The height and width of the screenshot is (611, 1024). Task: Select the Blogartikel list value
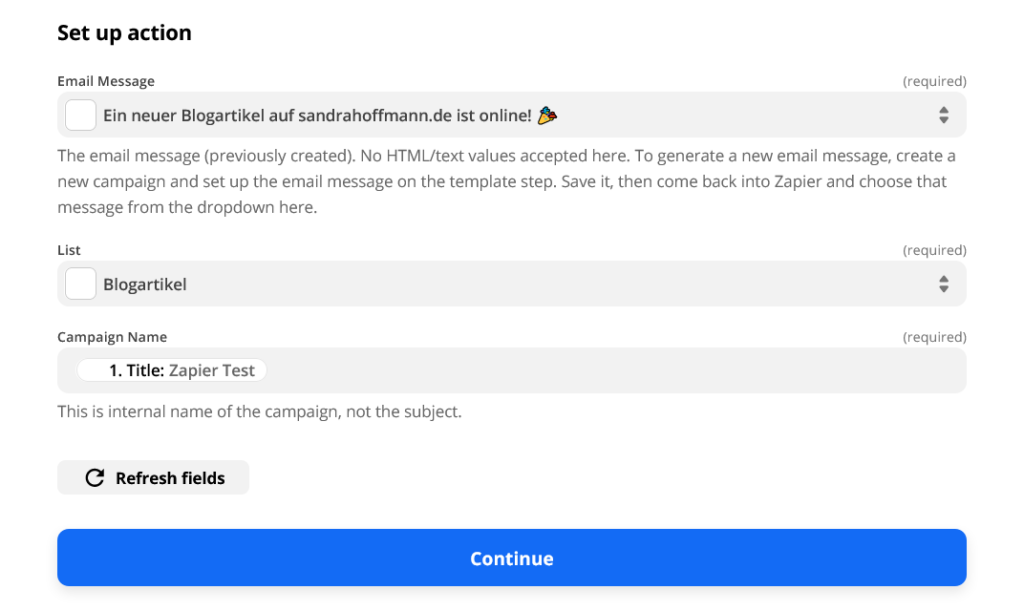tap(145, 284)
